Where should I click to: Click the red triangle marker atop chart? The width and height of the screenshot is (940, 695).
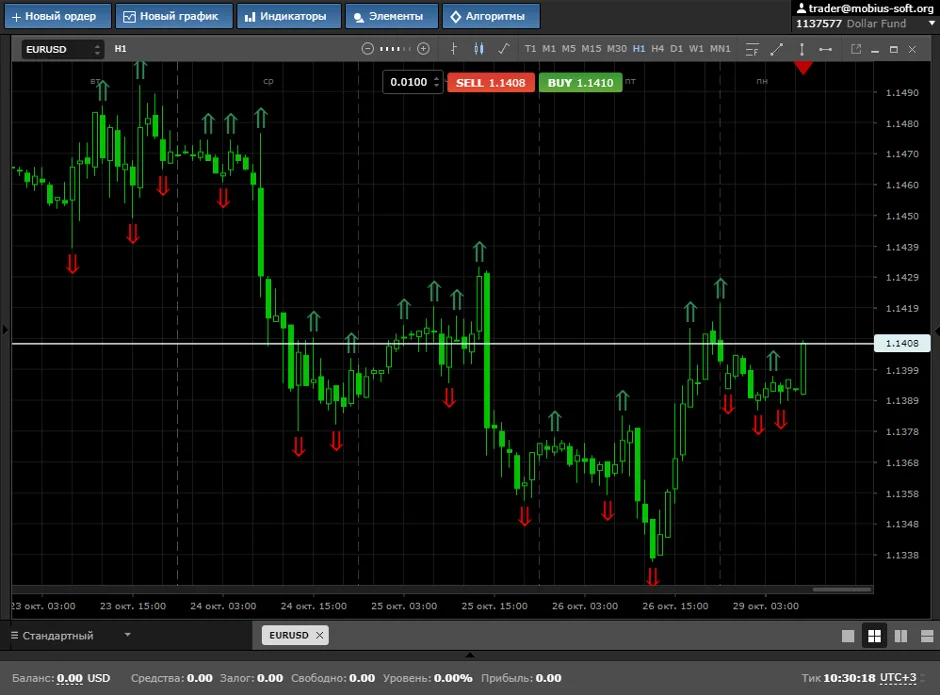point(803,68)
